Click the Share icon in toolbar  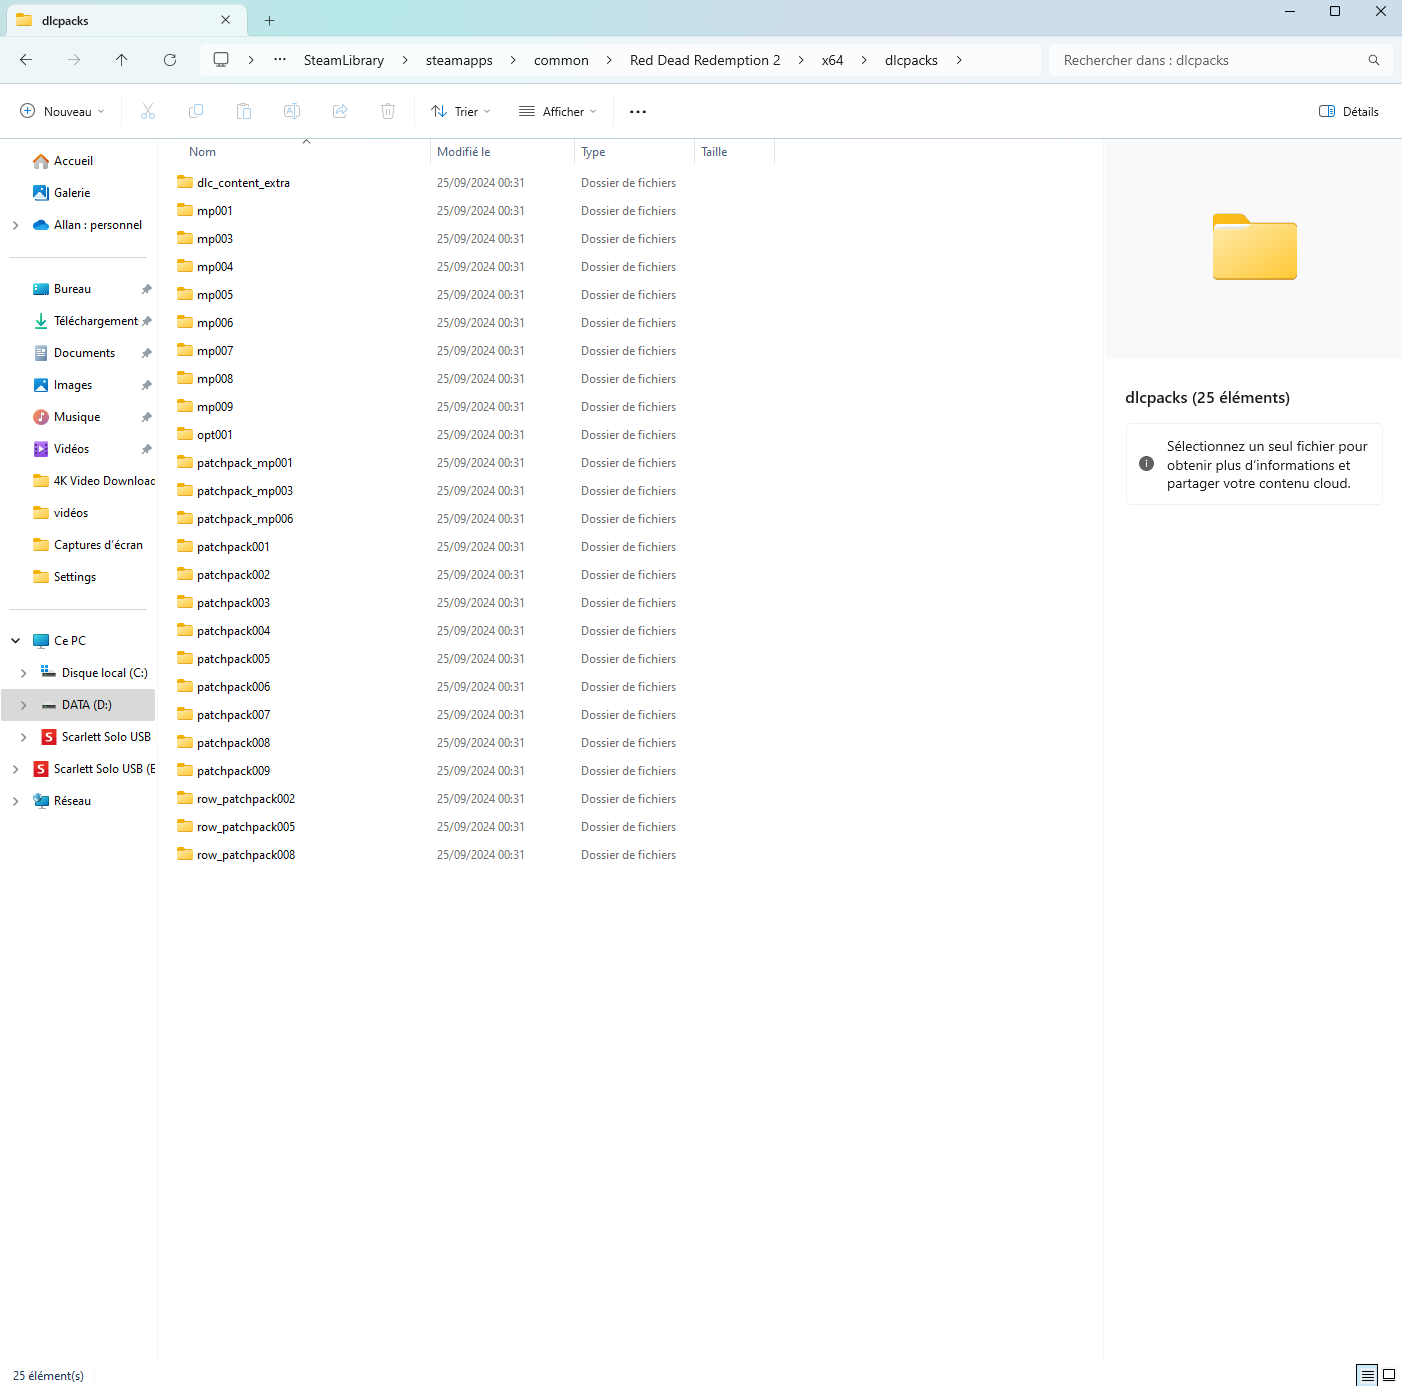(340, 111)
